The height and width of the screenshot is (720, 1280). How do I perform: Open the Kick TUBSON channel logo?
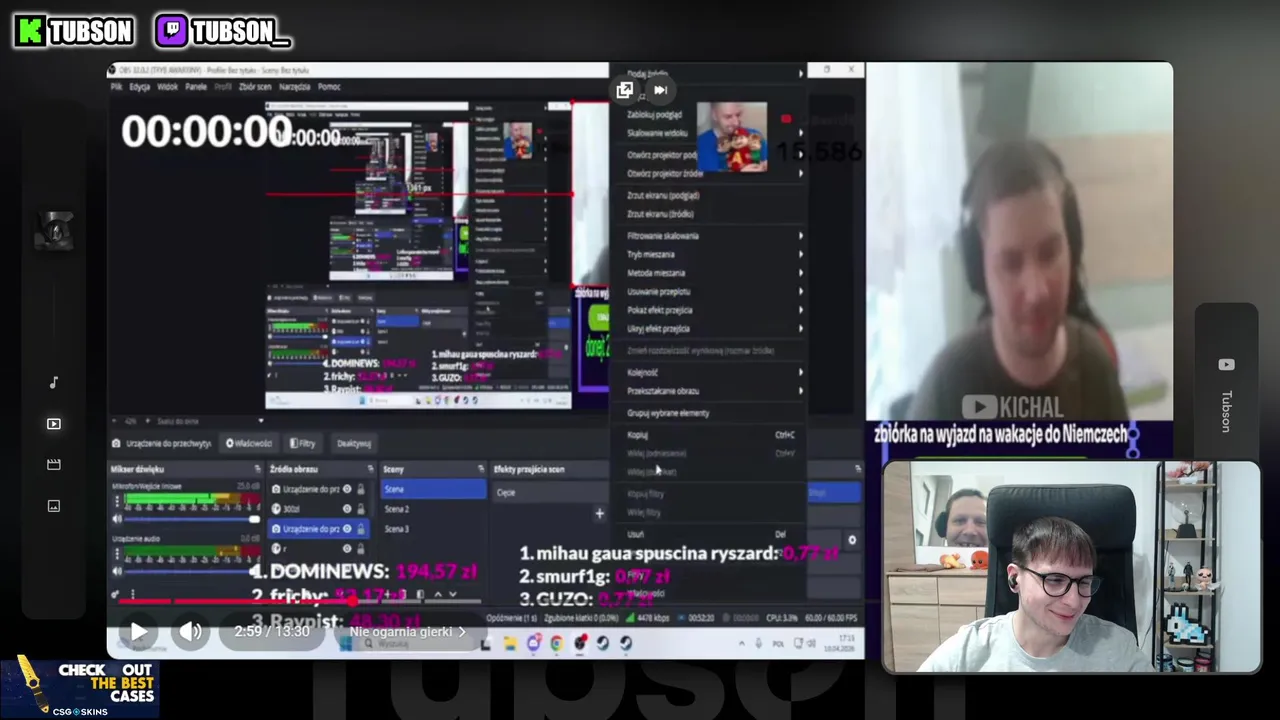point(75,32)
